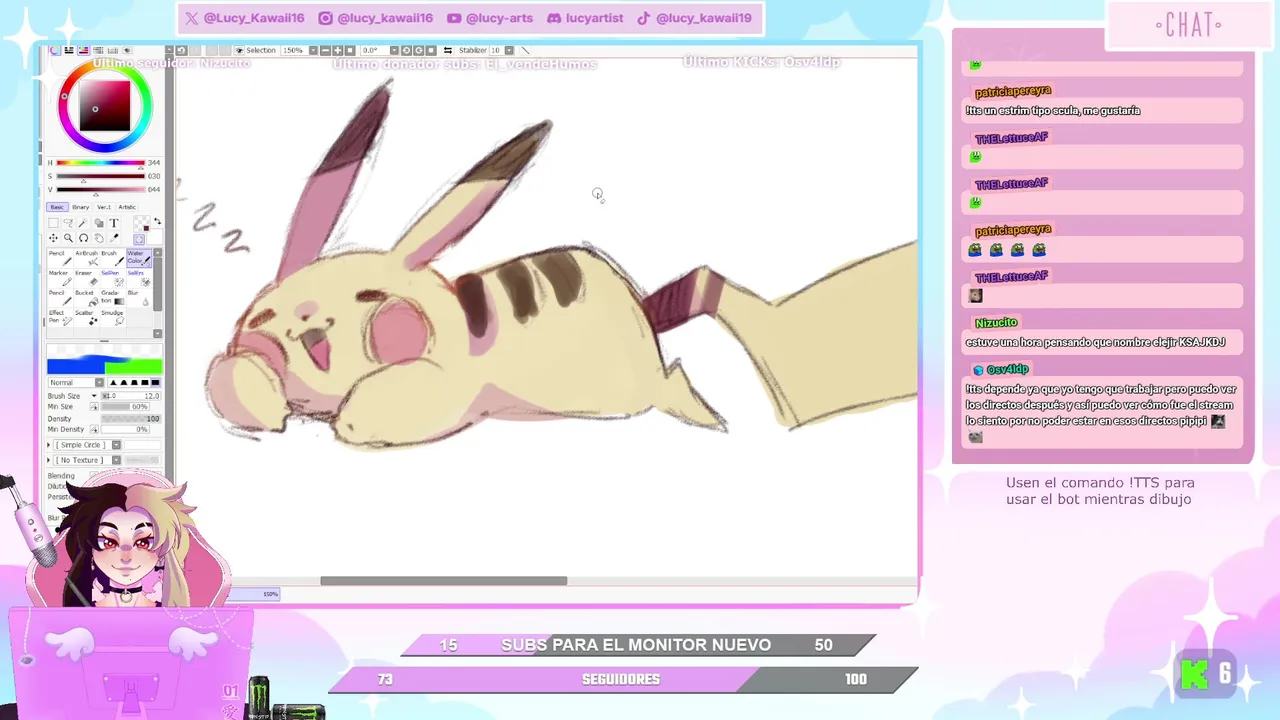Choose the SelErs selection eraser
1280x720 pixels.
(x=139, y=278)
